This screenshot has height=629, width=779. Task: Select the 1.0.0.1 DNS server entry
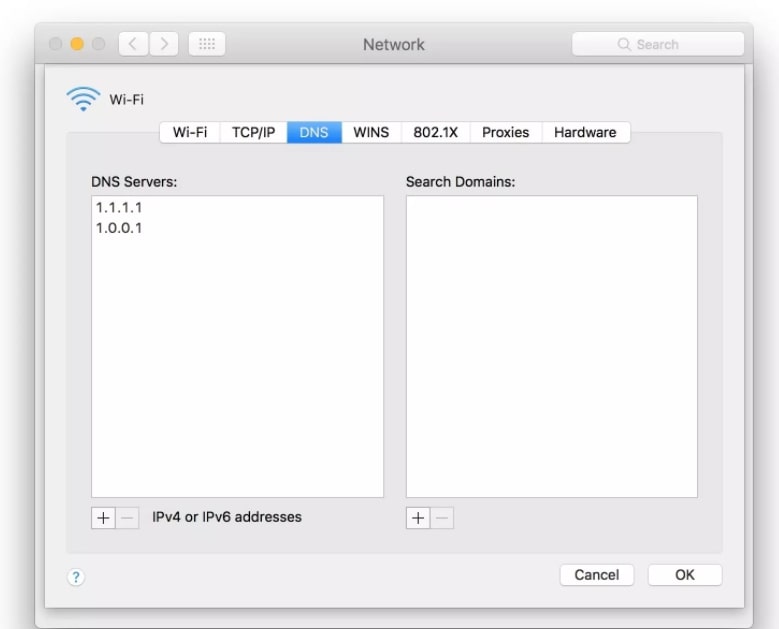(119, 228)
